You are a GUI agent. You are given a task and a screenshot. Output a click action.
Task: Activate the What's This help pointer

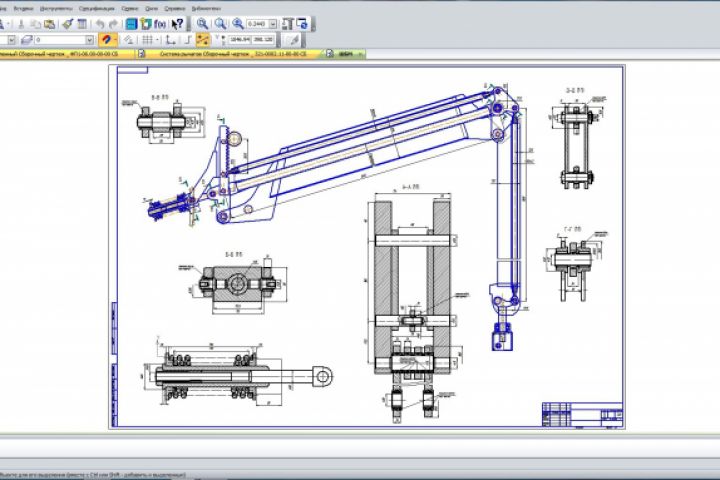(177, 24)
